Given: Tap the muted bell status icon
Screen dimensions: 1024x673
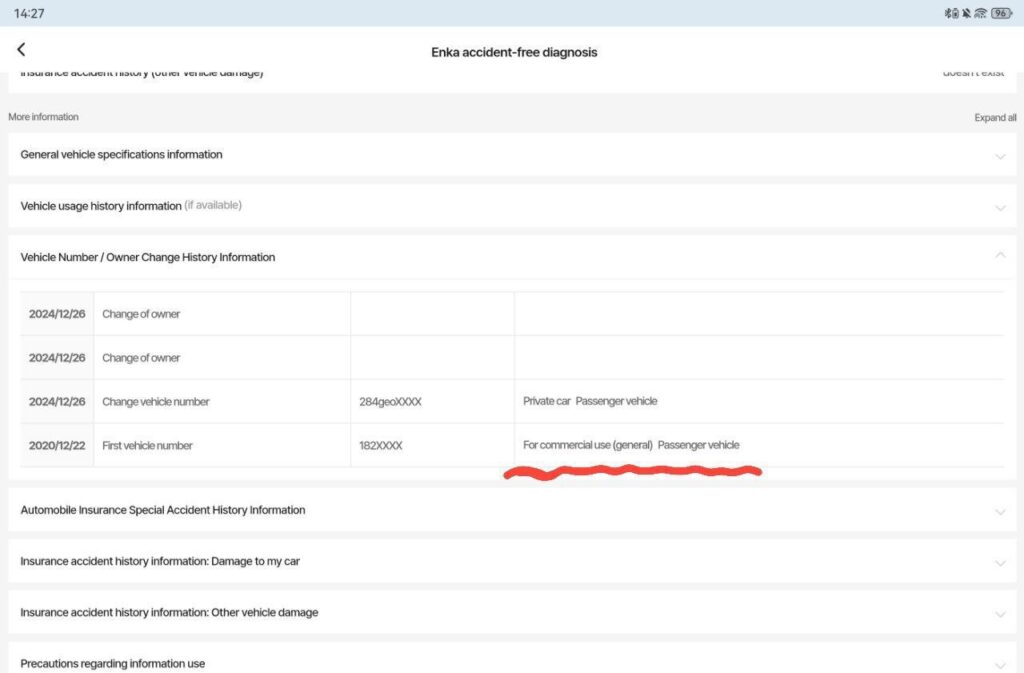Looking at the screenshot, I should point(966,13).
